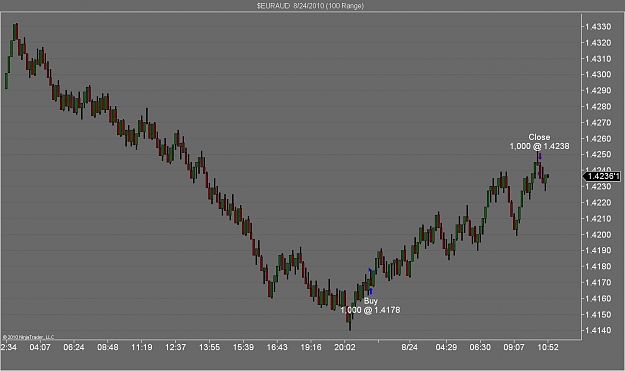Click the 1.4190 price axis label
This screenshot has height=371, width=625.
coord(597,250)
